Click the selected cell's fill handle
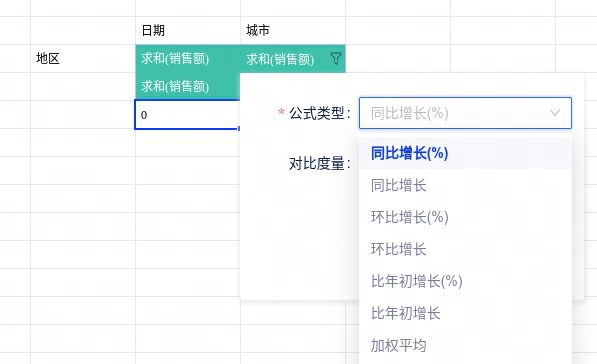Viewport: 597px width, 364px height. pyautogui.click(x=239, y=129)
